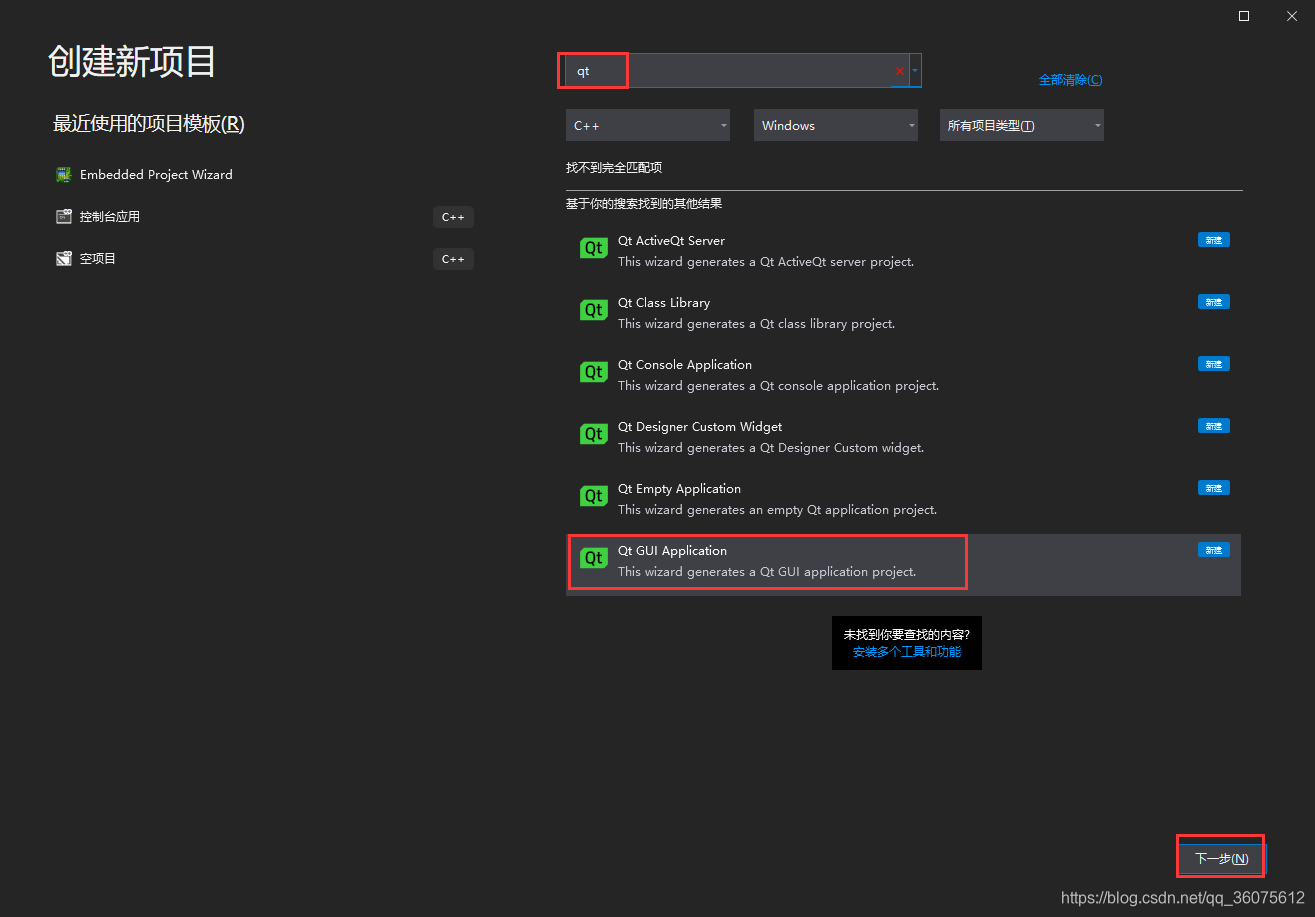Click the 新建 badge on Qt Class Library

coord(1214,302)
